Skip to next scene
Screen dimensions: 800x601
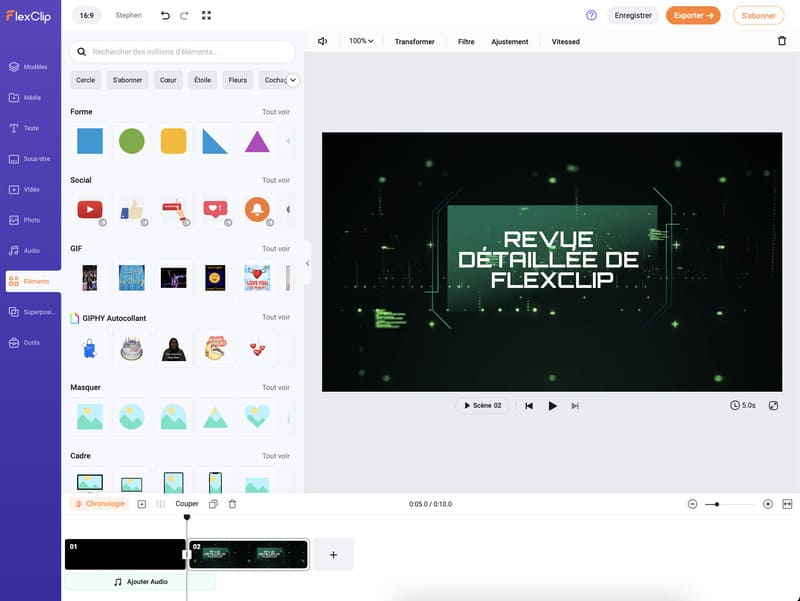tap(575, 406)
